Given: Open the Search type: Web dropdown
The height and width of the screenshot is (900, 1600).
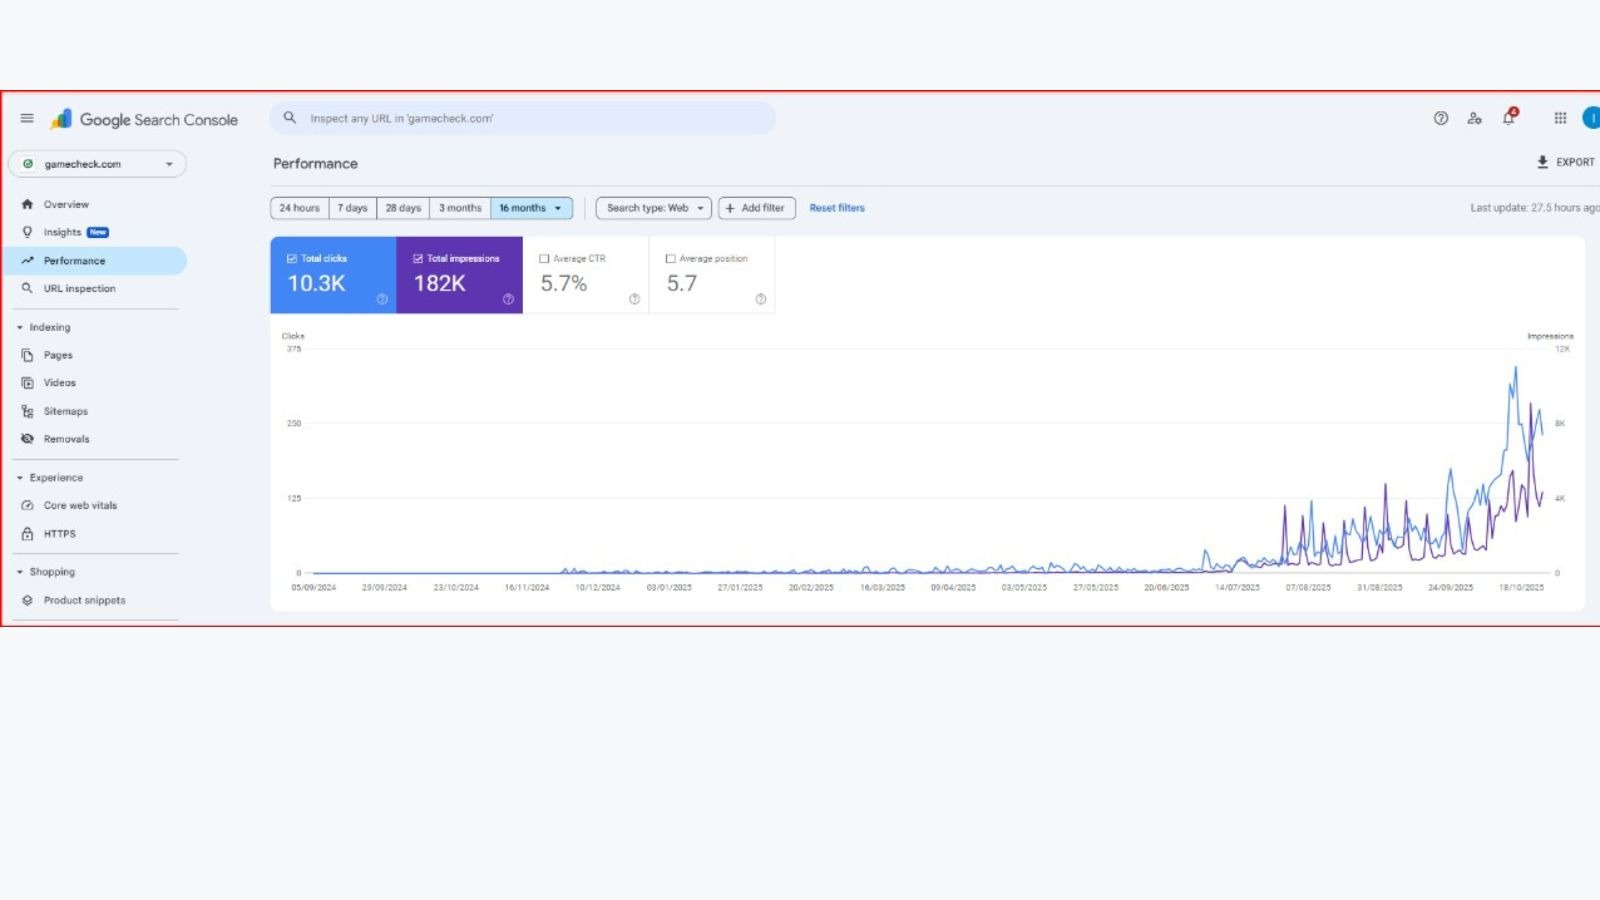Looking at the screenshot, I should 654,208.
